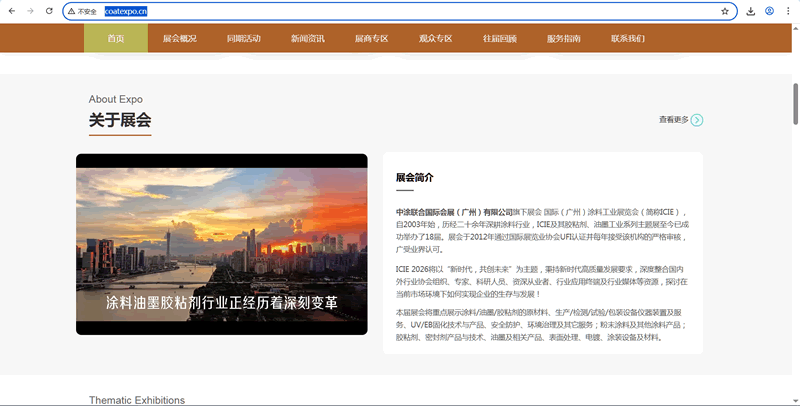Click the circled arrow beside 查看更多

click(x=697, y=120)
